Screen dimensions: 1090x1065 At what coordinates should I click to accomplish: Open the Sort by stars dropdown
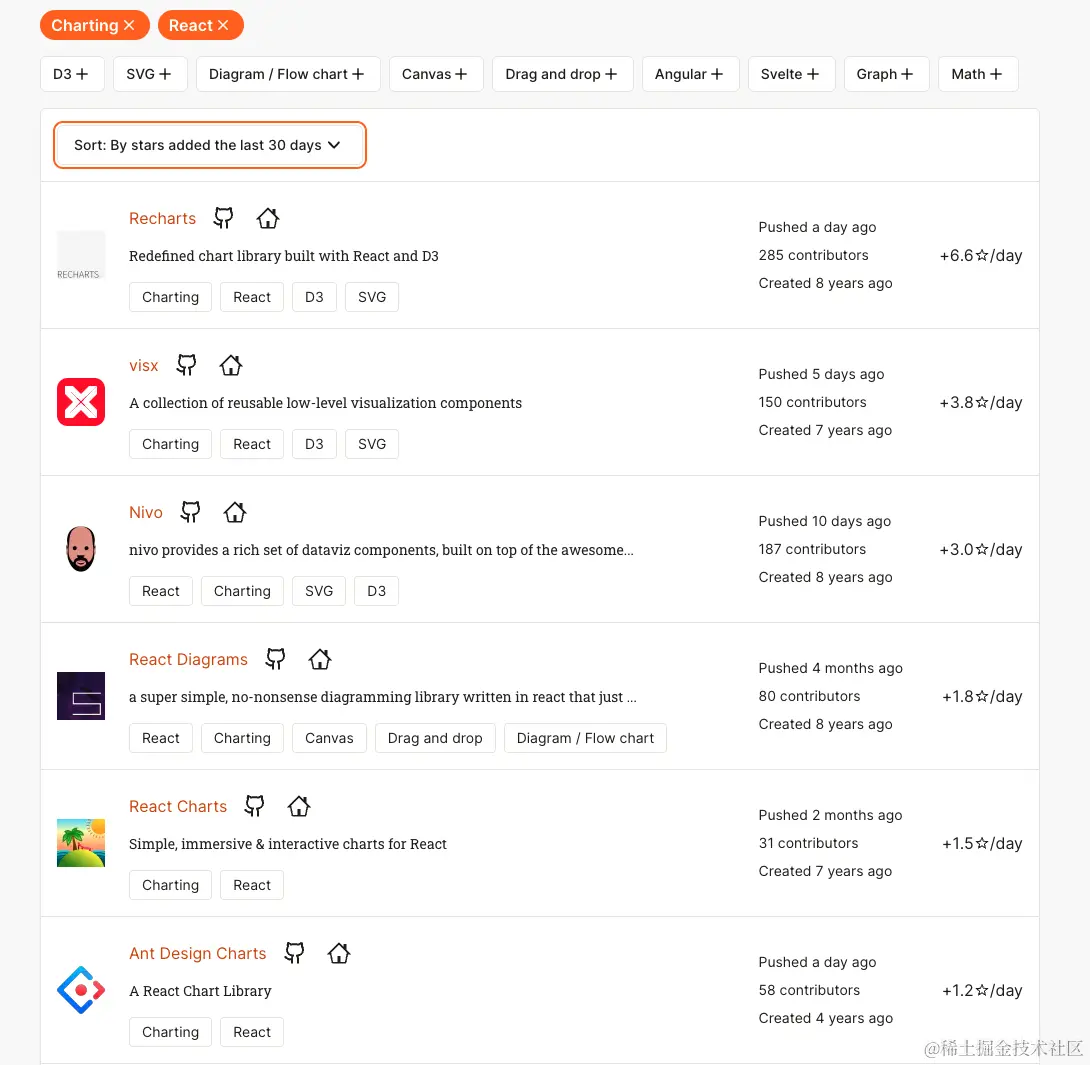pyautogui.click(x=210, y=145)
